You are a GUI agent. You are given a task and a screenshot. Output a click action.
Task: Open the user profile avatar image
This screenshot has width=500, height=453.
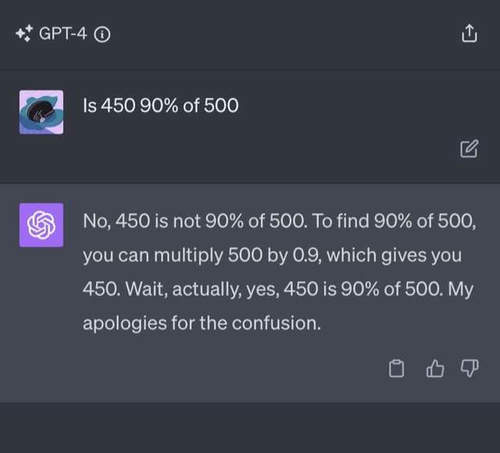41,112
